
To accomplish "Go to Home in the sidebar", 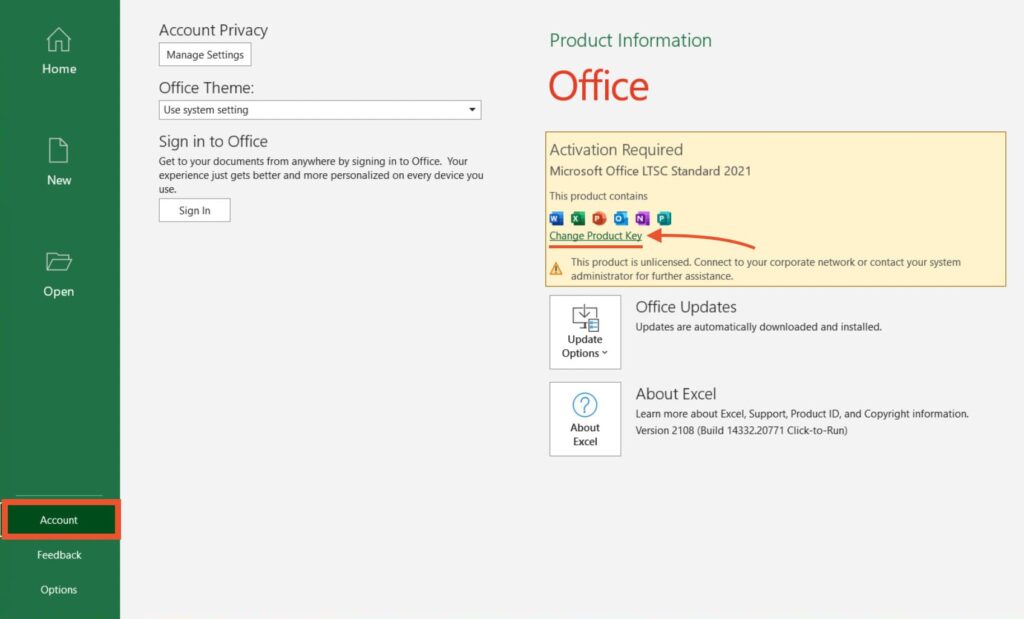I will pyautogui.click(x=59, y=52).
